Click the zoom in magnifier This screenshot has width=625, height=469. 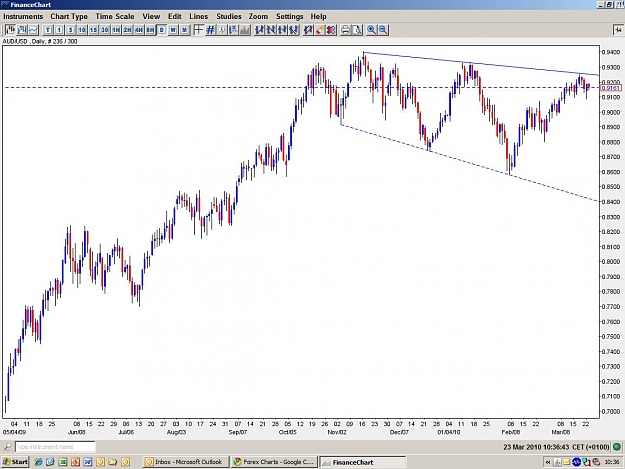point(371,30)
